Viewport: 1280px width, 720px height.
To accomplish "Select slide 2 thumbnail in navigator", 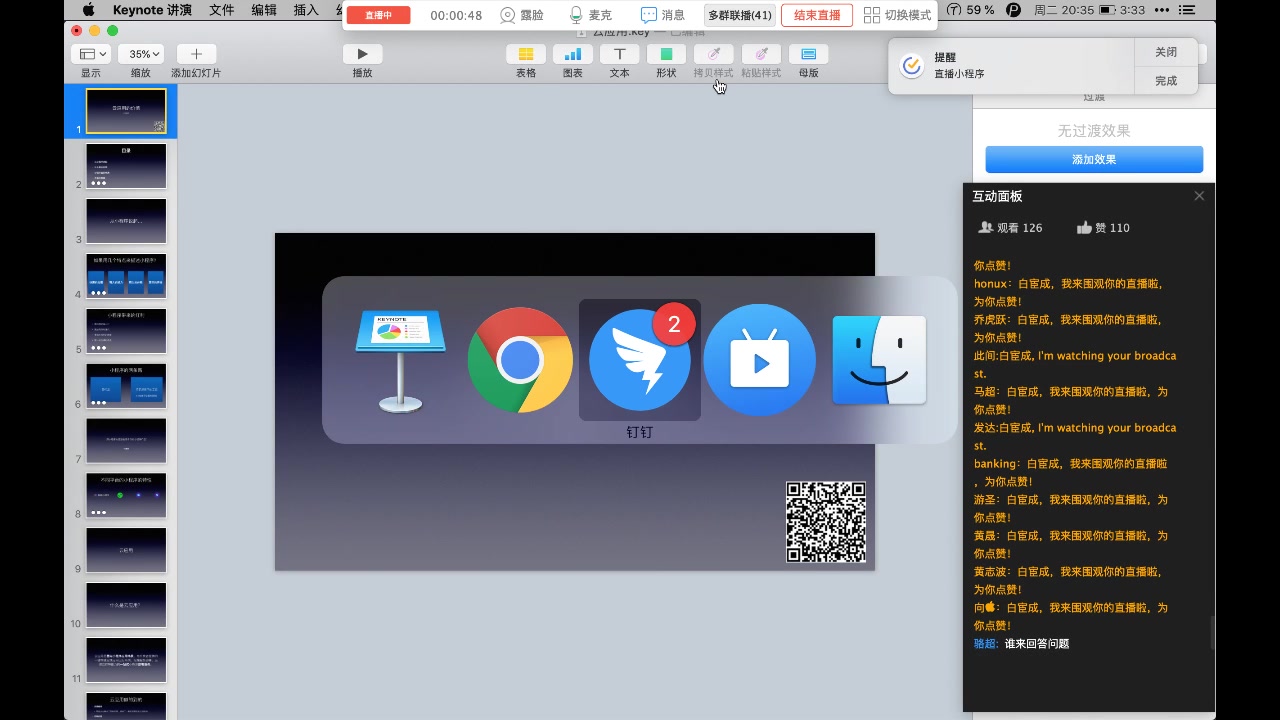I will pyautogui.click(x=126, y=166).
